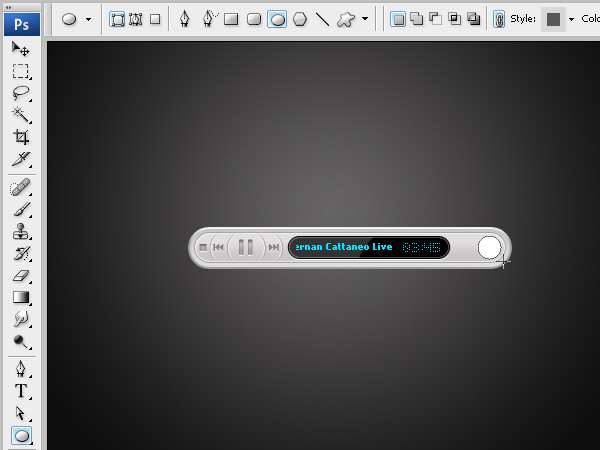The width and height of the screenshot is (600, 450).
Task: Choose the Line tool in options bar
Action: pyautogui.click(x=322, y=19)
